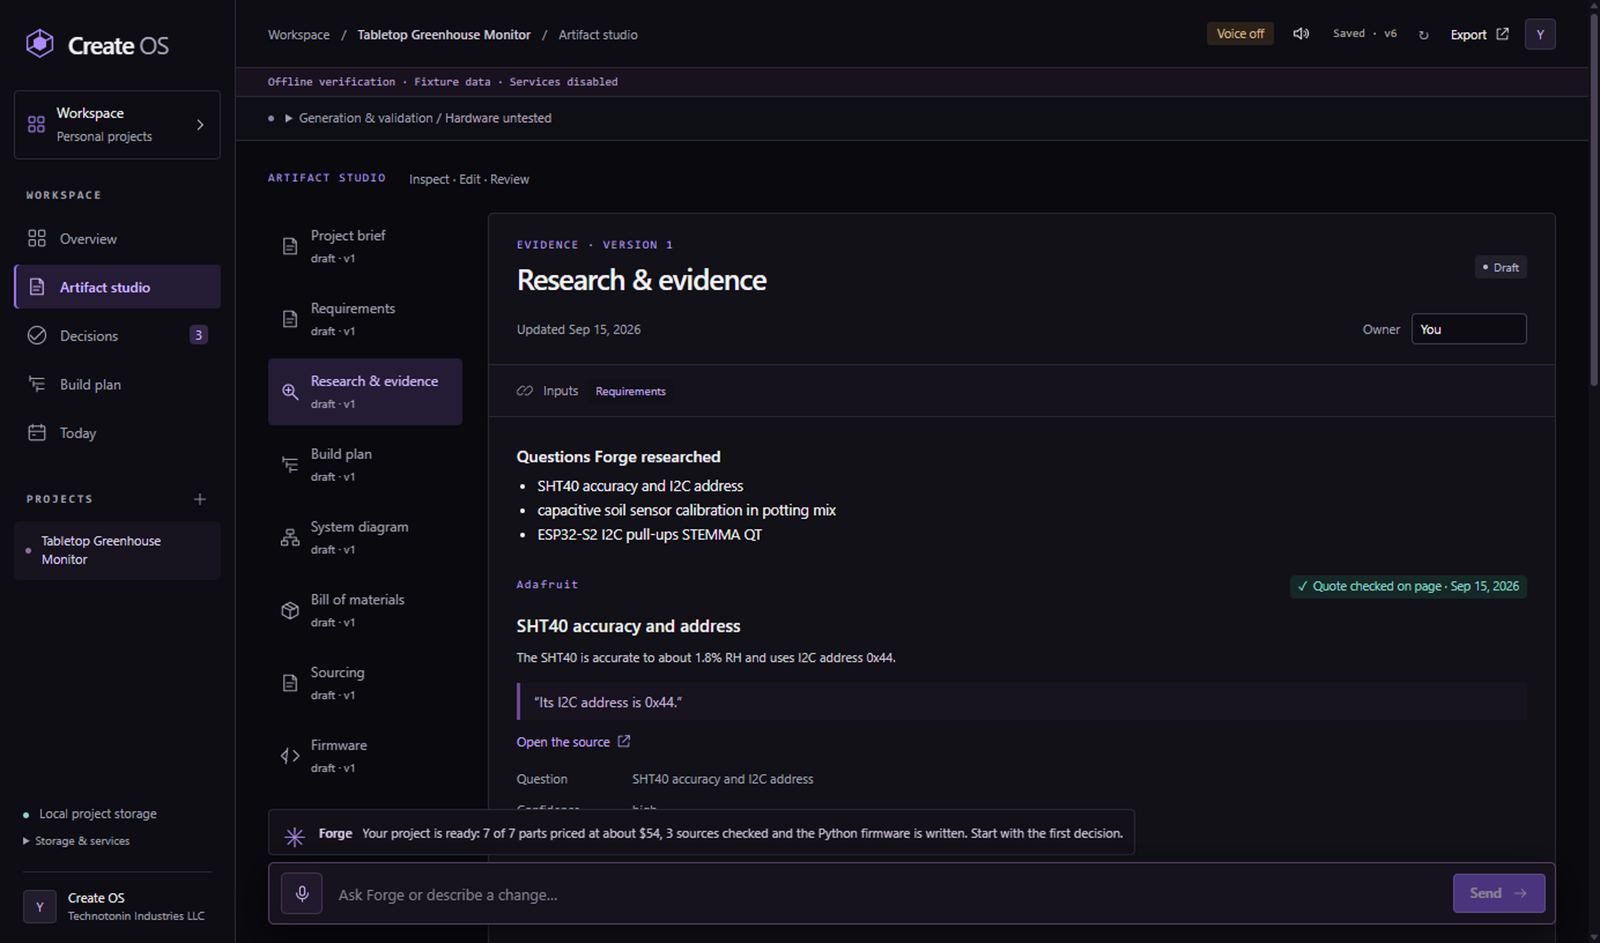Screen dimensions: 1600x943
Task: Expand the Workspace Personal projects switcher
Action: [x=117, y=125]
